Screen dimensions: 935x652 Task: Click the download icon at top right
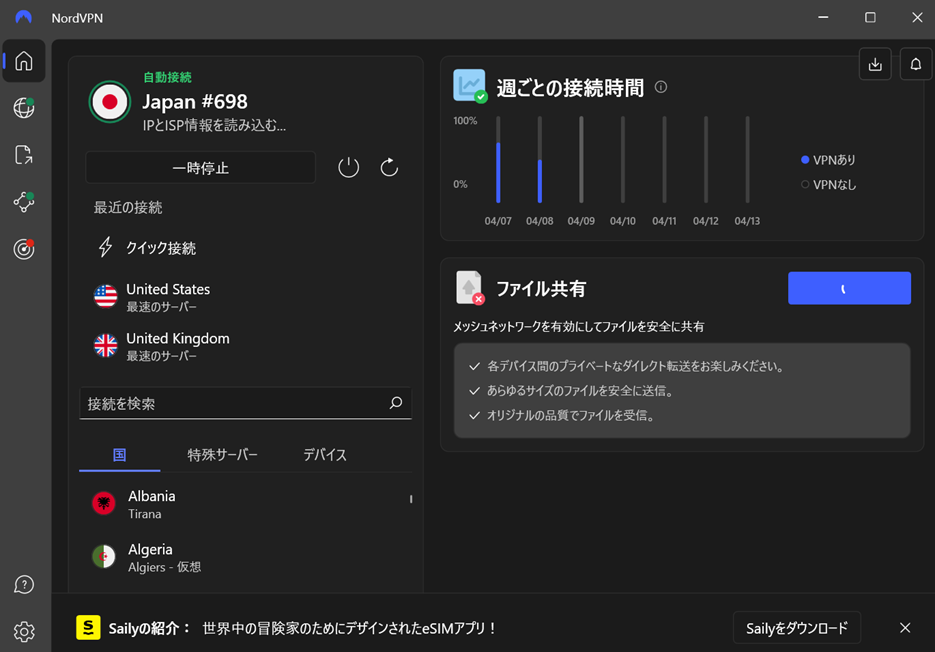pos(875,64)
